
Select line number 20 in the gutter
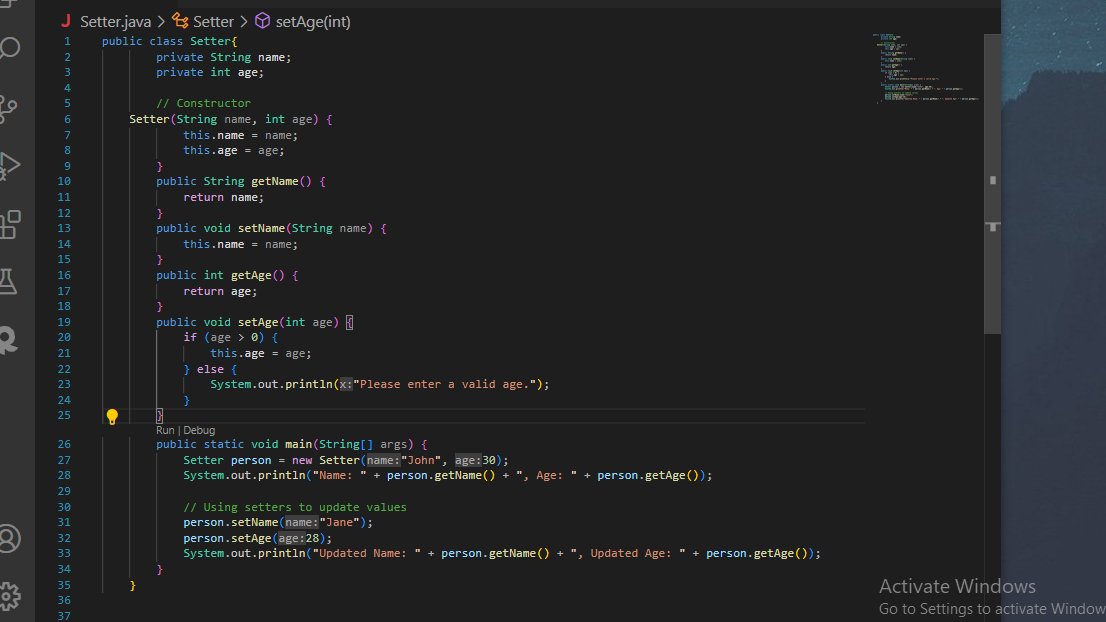coord(63,337)
